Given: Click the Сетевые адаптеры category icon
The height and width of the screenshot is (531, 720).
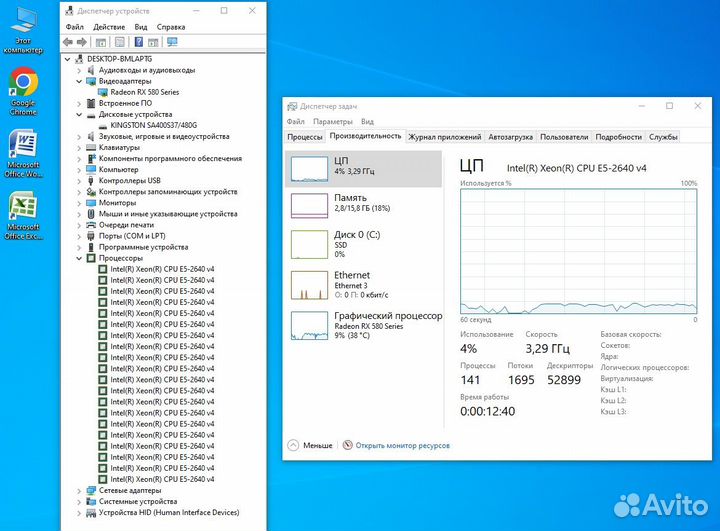Looking at the screenshot, I should pyautogui.click(x=91, y=490).
